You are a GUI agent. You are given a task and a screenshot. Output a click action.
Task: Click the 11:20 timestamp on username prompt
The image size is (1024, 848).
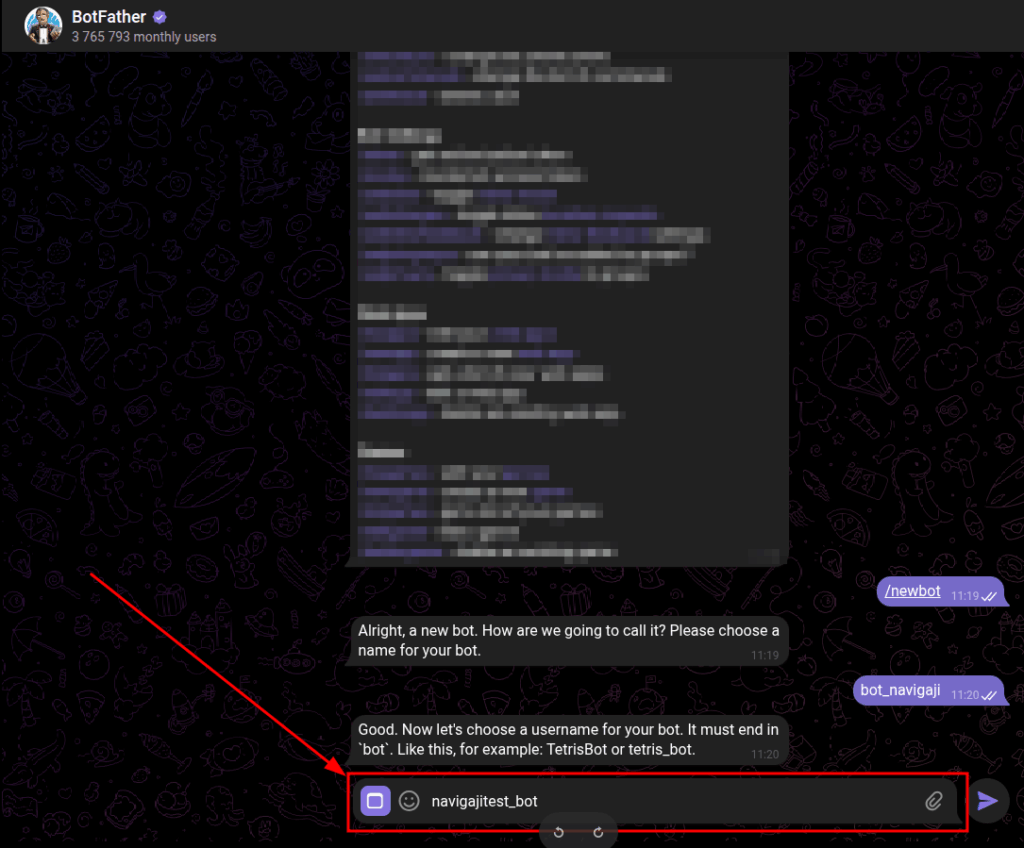(x=765, y=754)
